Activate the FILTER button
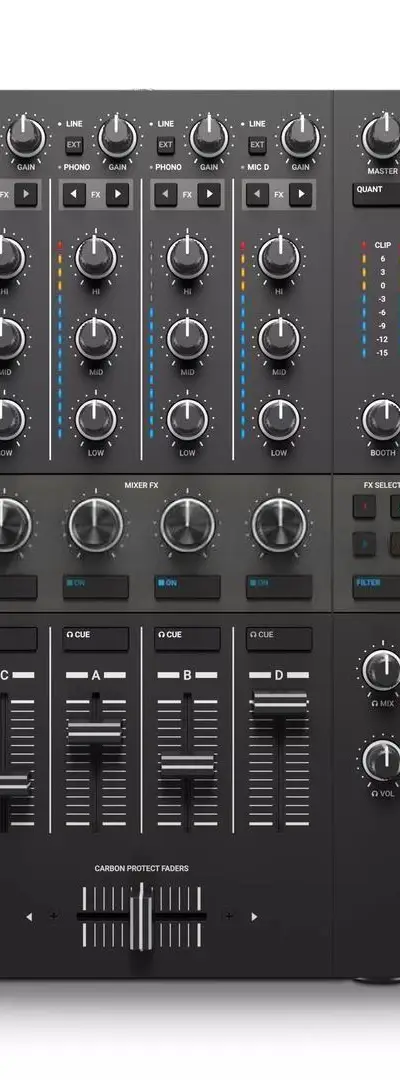 click(377, 587)
